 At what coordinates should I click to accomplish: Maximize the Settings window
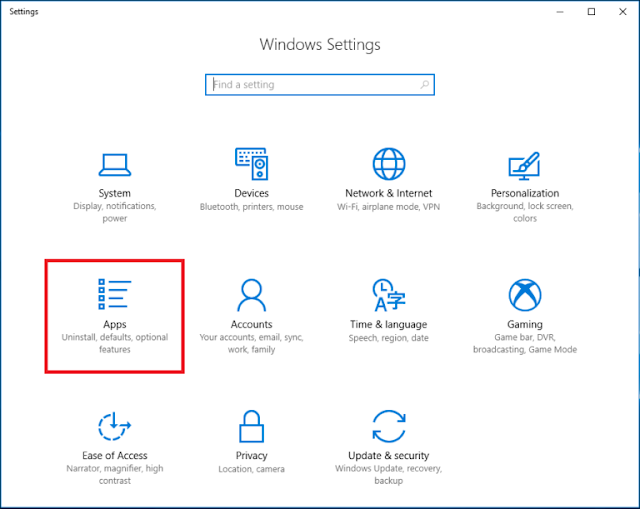coord(591,12)
